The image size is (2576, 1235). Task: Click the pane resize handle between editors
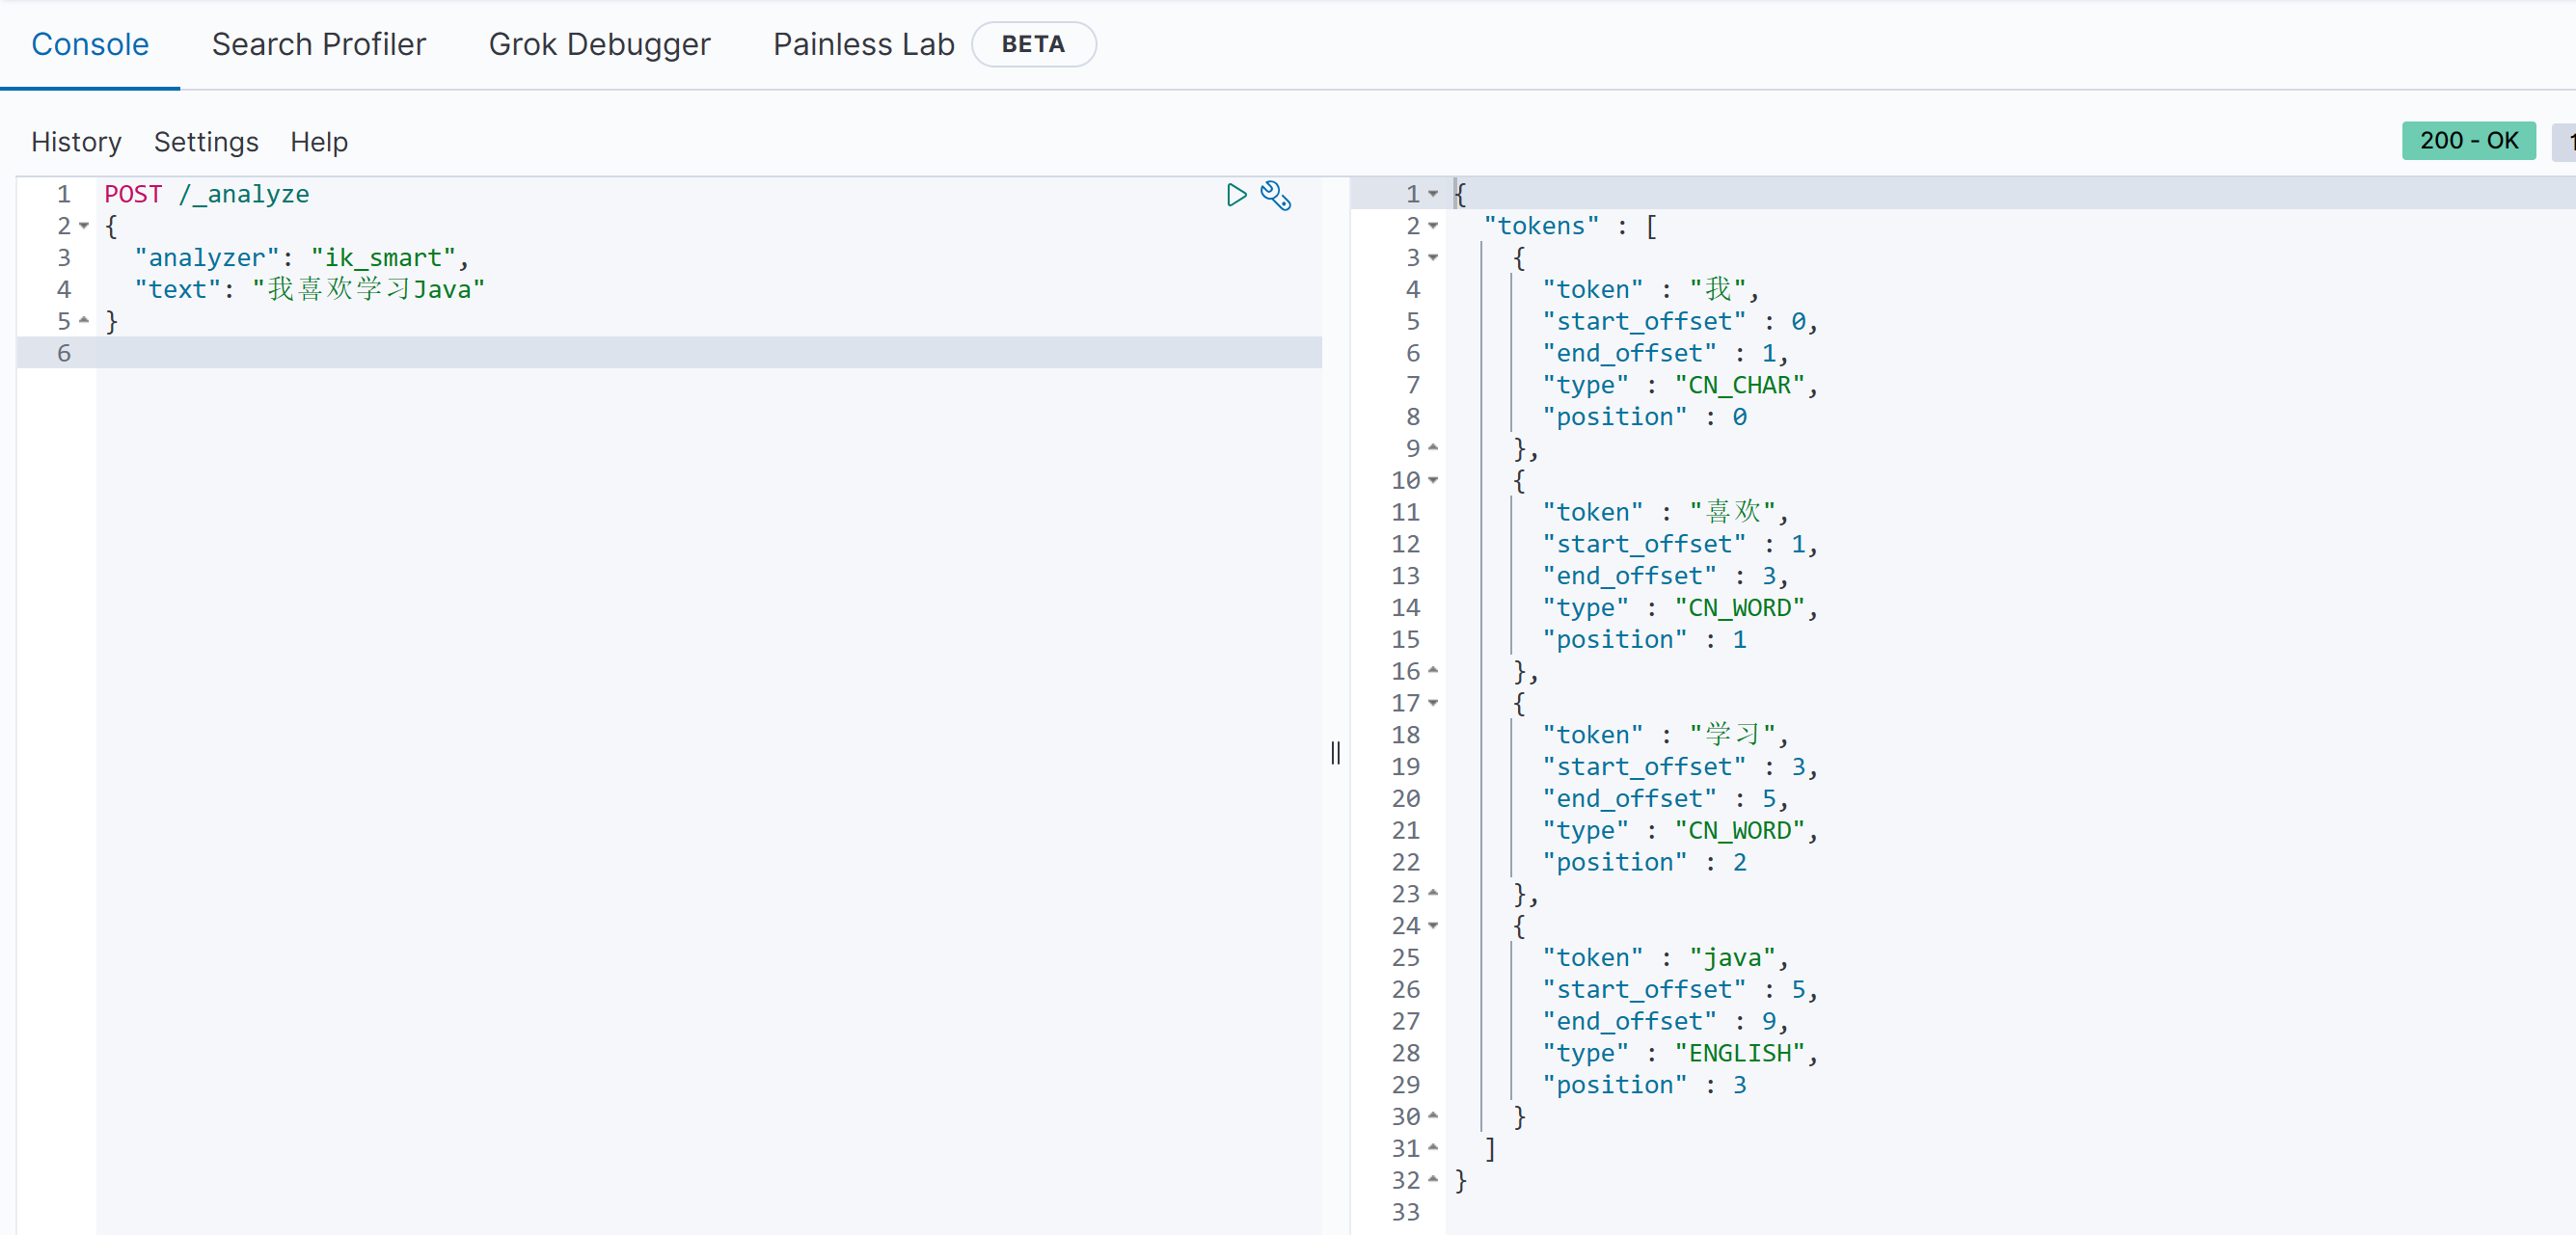point(1335,752)
